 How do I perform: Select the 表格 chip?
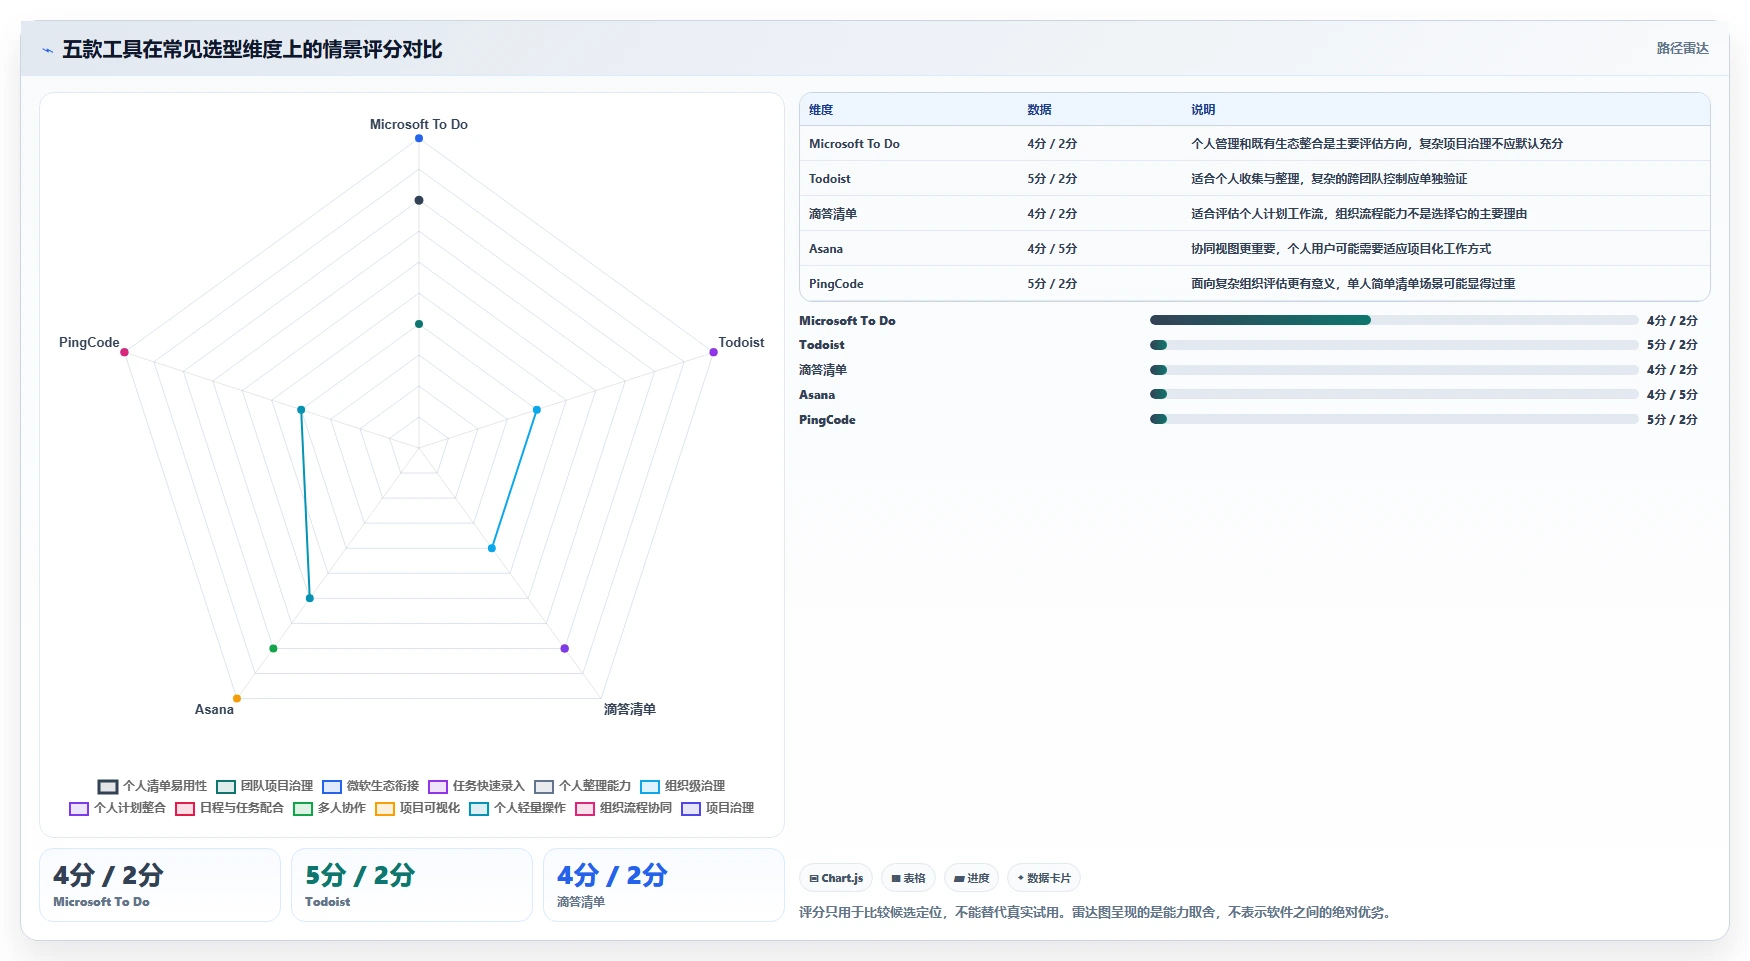(x=908, y=878)
